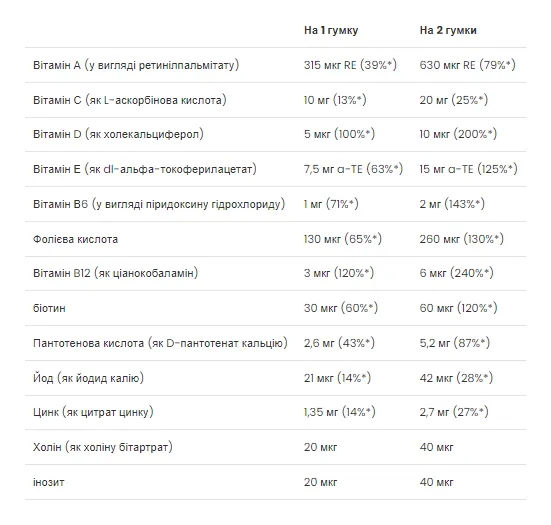Click the Вітамін C L-аскорбінова кислота label

pos(130,100)
